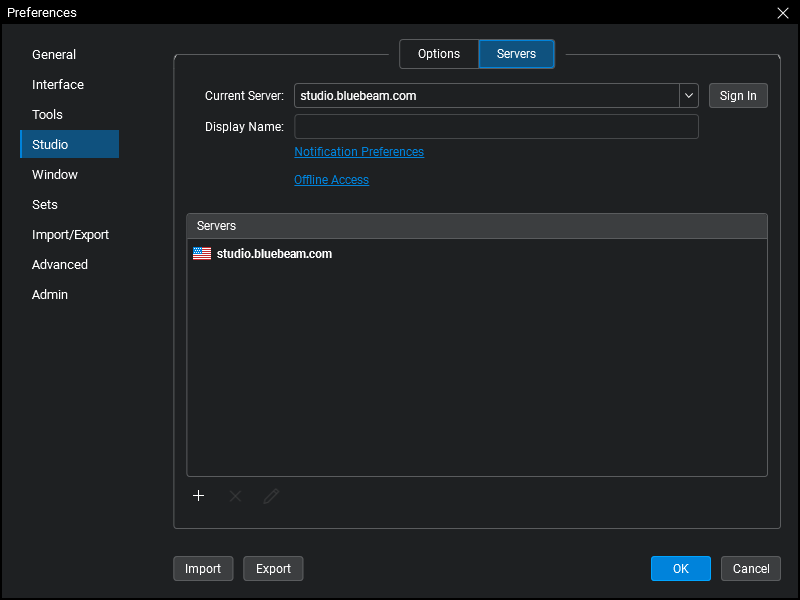Click the flag icon beside studio.bluebeam.com
800x600 pixels.
(202, 254)
